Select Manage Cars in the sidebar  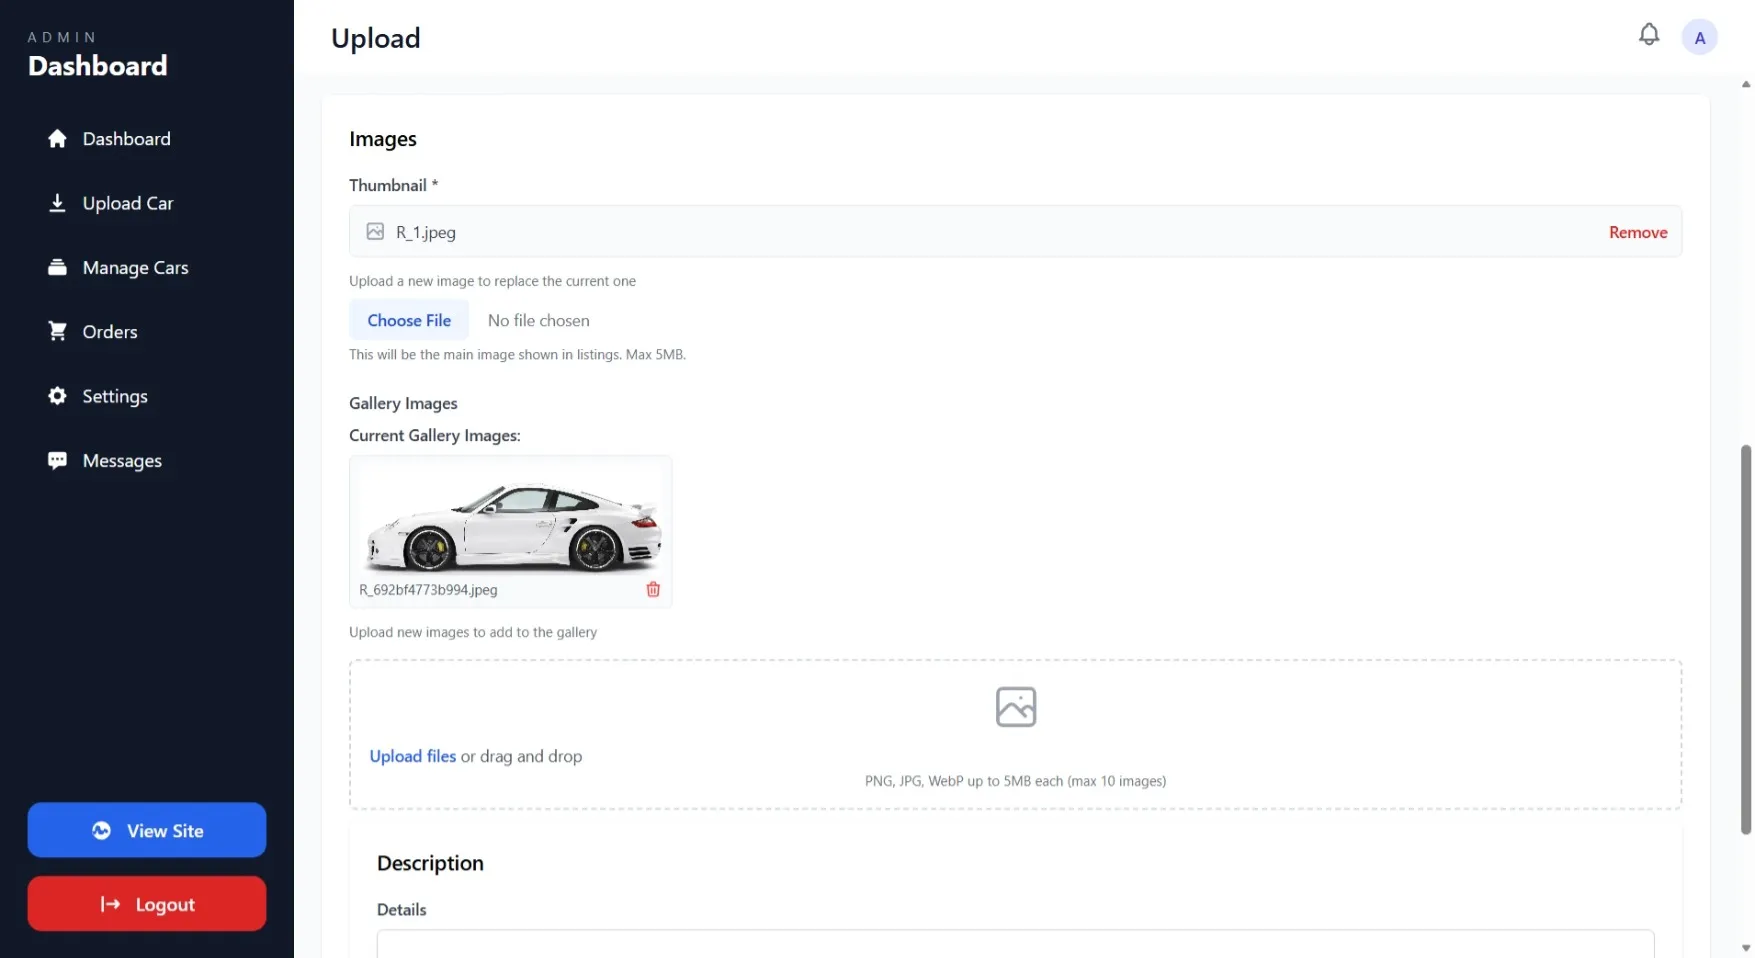135,267
